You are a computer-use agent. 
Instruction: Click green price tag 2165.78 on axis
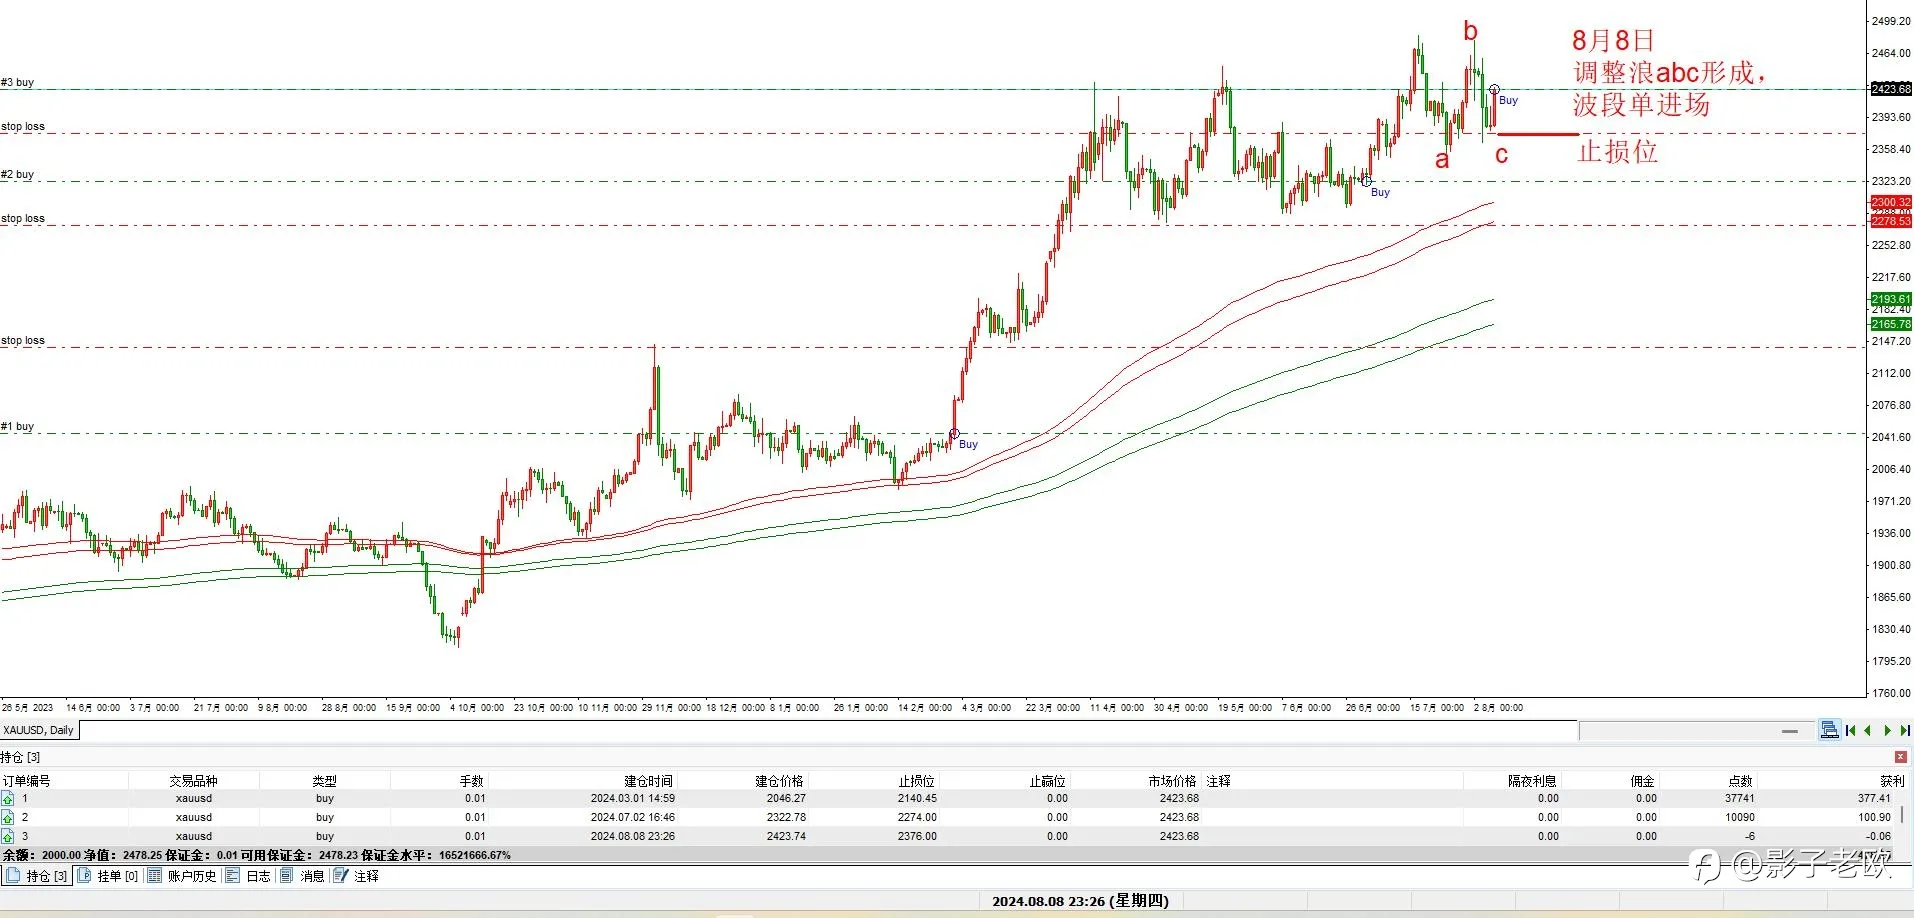pos(1891,324)
